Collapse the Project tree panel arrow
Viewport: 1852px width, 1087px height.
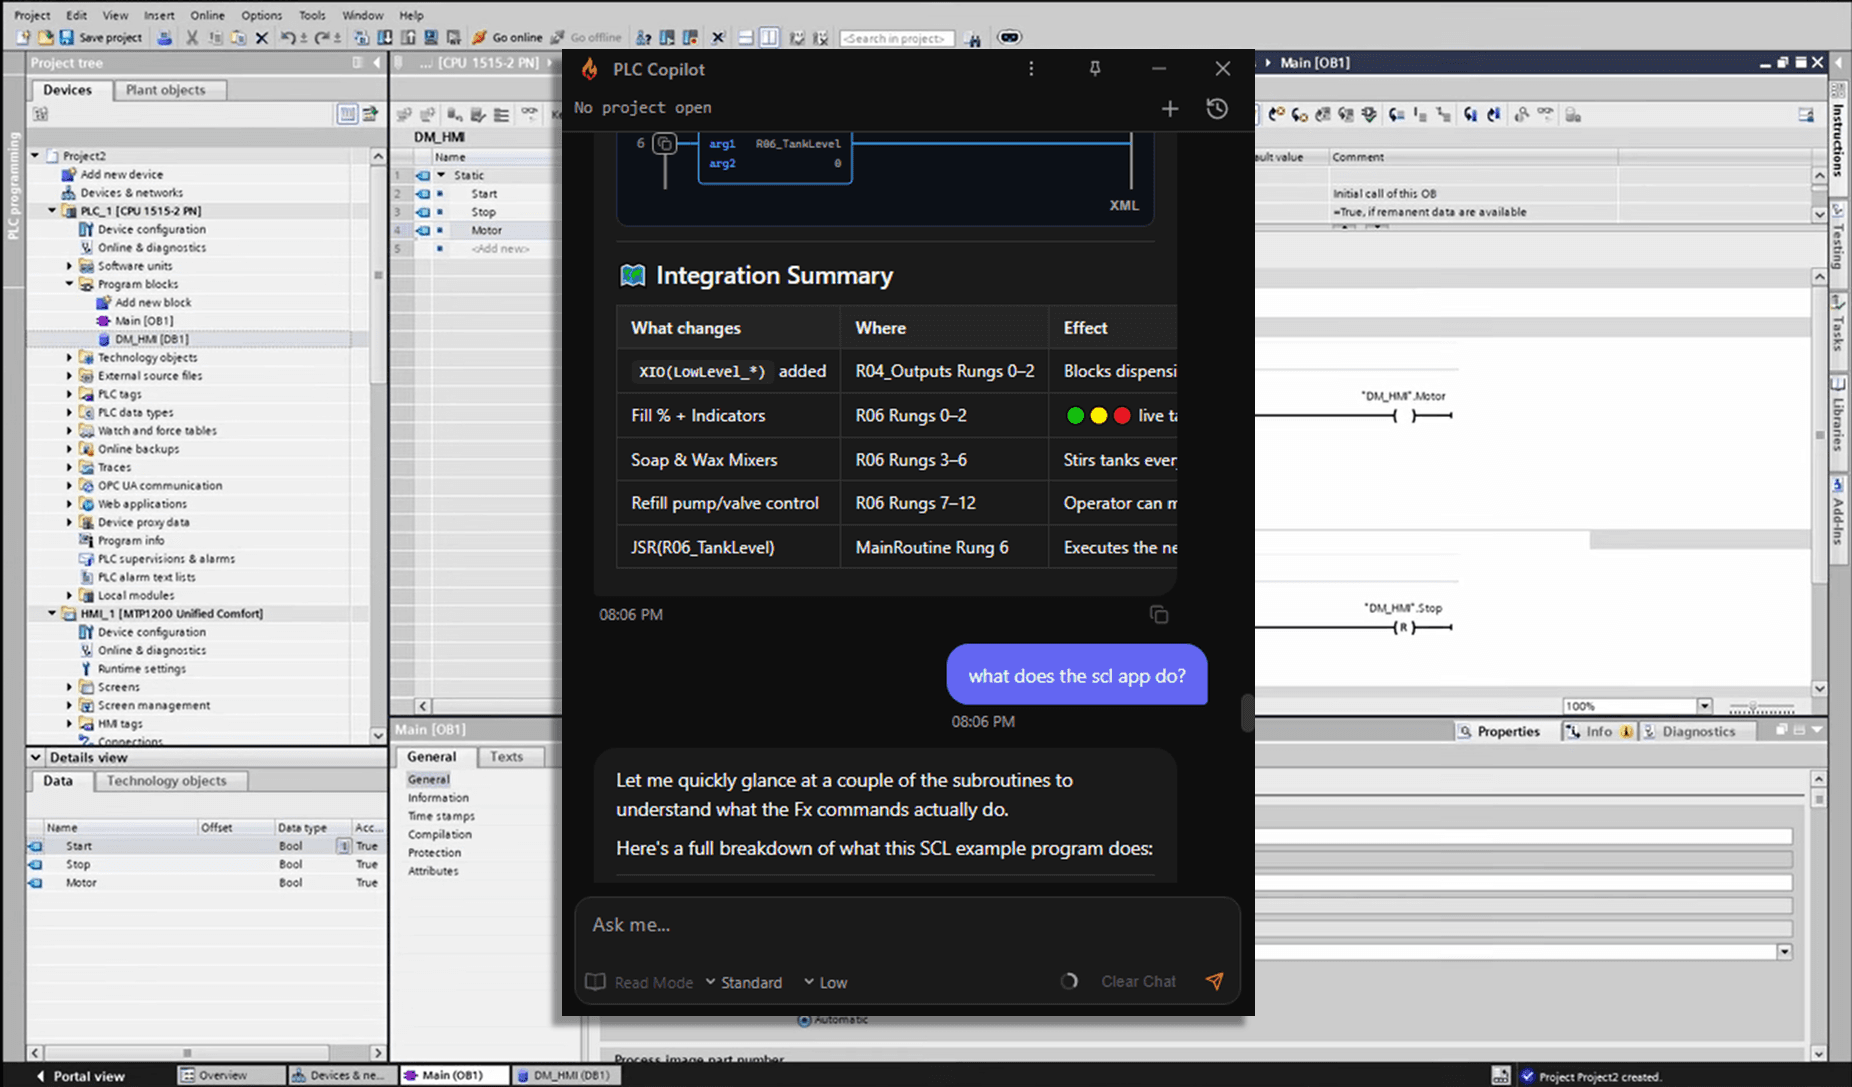[377, 63]
